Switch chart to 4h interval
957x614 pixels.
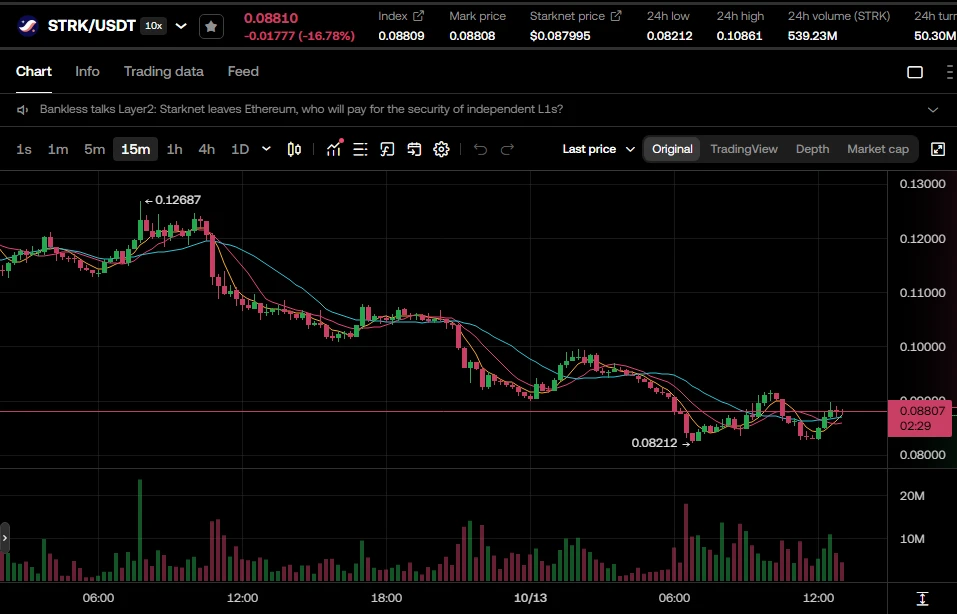point(207,150)
